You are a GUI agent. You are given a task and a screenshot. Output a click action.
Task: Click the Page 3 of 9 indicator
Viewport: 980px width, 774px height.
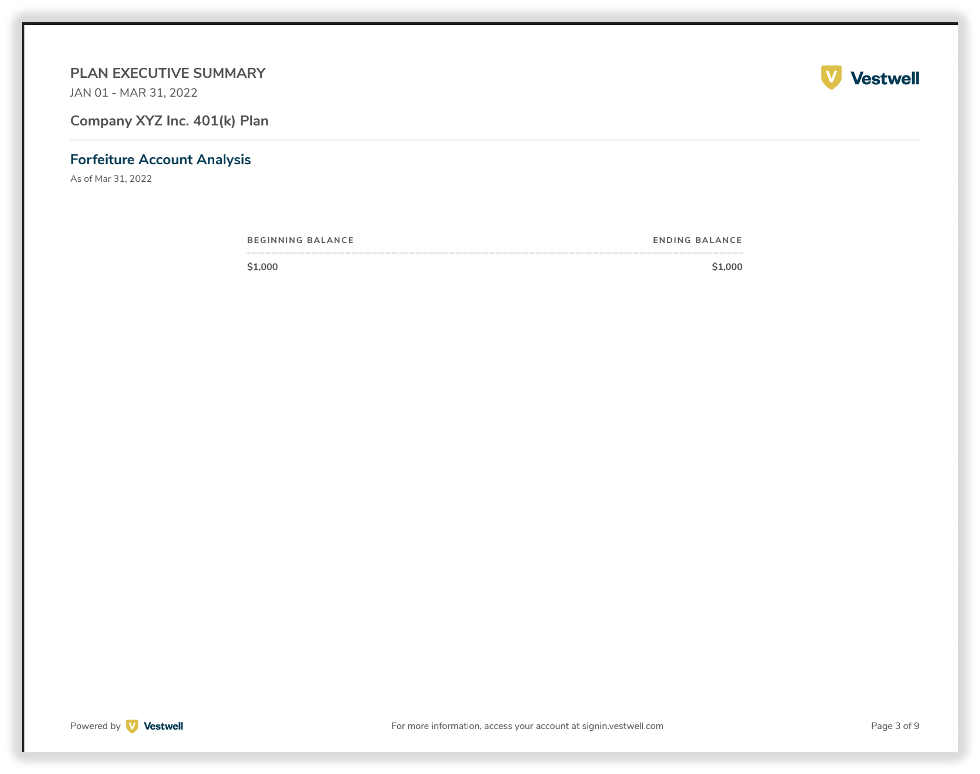tap(895, 726)
